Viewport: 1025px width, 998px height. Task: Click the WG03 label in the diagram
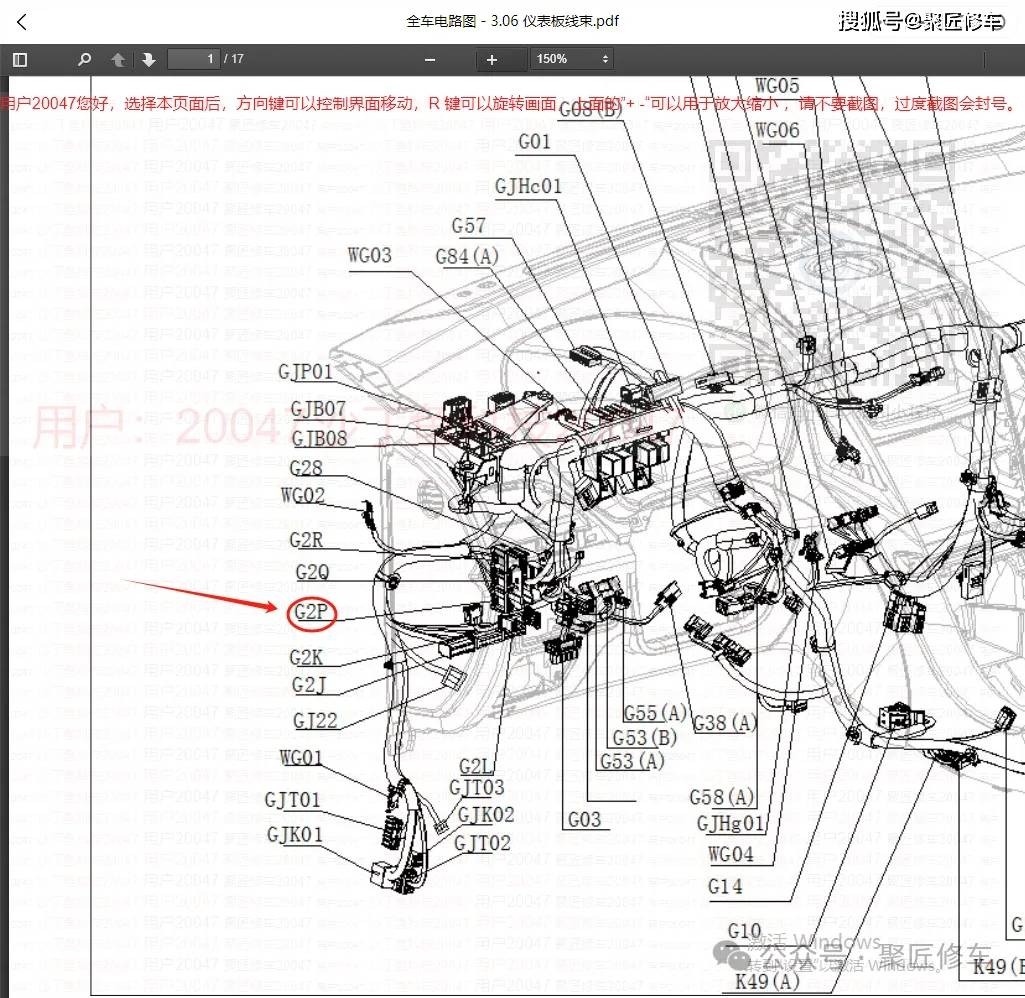[370, 256]
